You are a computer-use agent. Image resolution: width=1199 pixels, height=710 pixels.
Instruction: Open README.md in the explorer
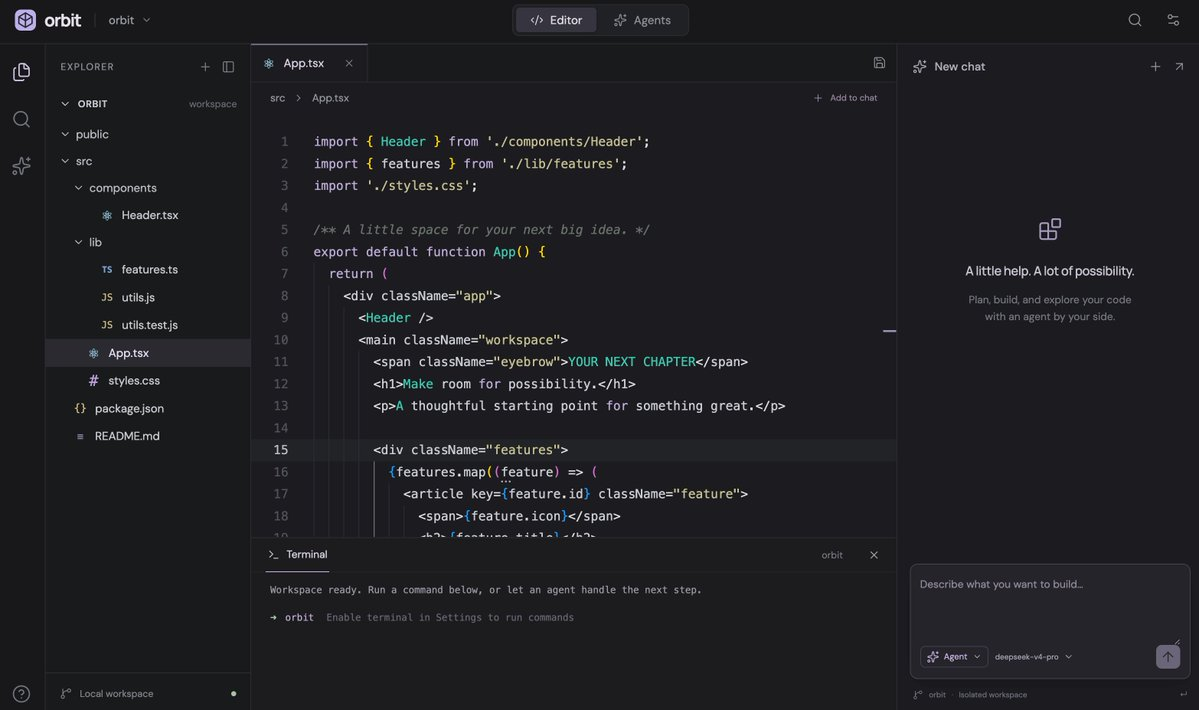(x=148, y=436)
